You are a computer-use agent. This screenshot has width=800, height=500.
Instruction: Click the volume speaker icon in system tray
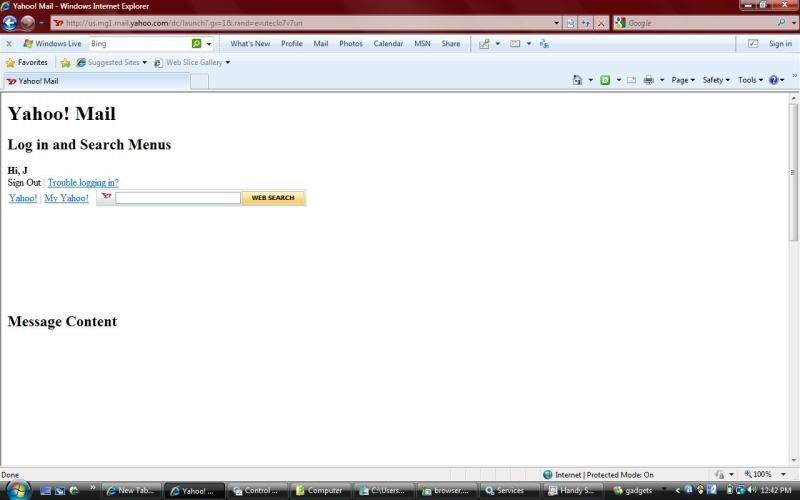751,490
